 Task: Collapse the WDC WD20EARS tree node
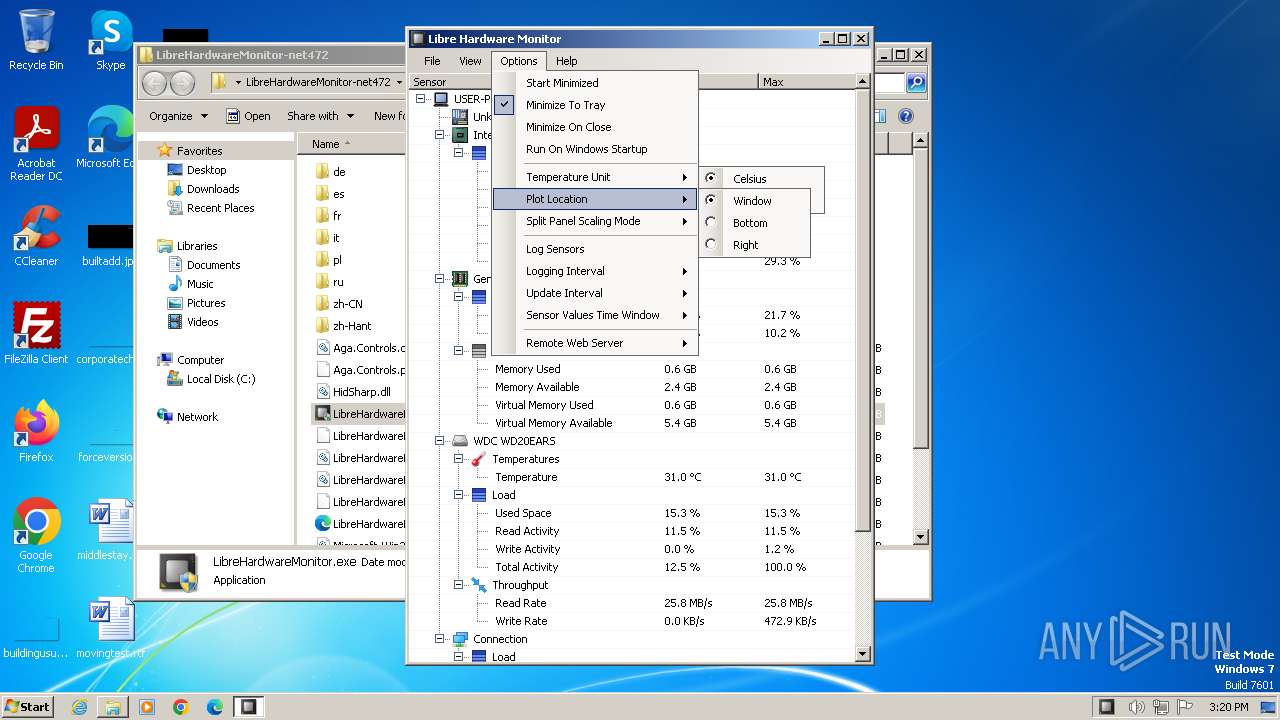440,441
